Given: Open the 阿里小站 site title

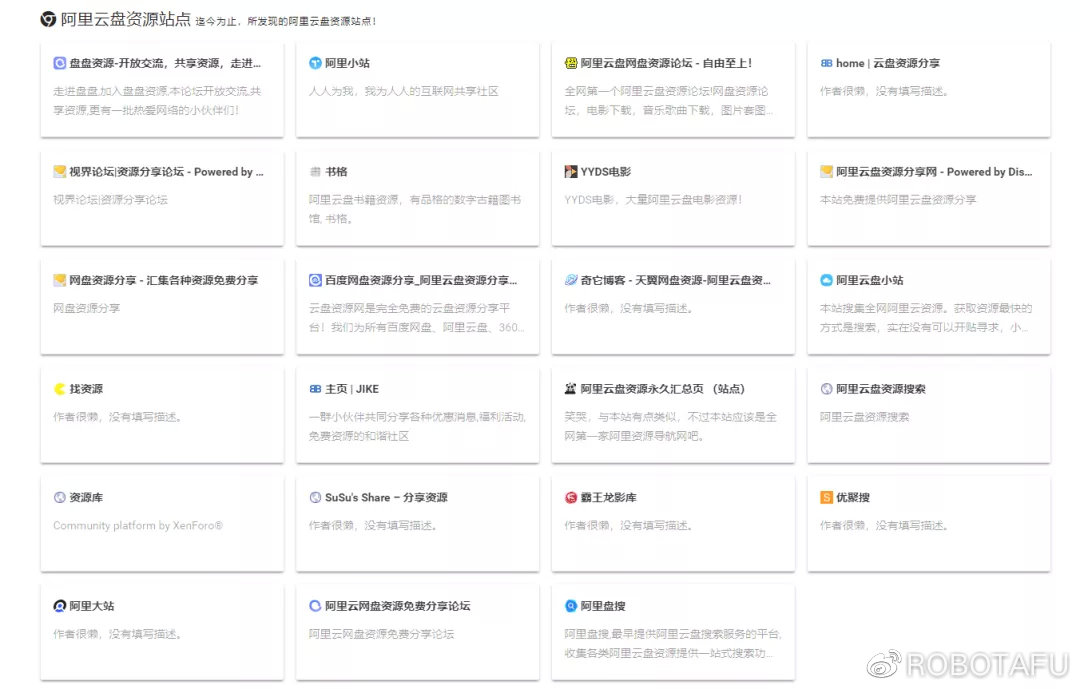Looking at the screenshot, I should point(347,63).
